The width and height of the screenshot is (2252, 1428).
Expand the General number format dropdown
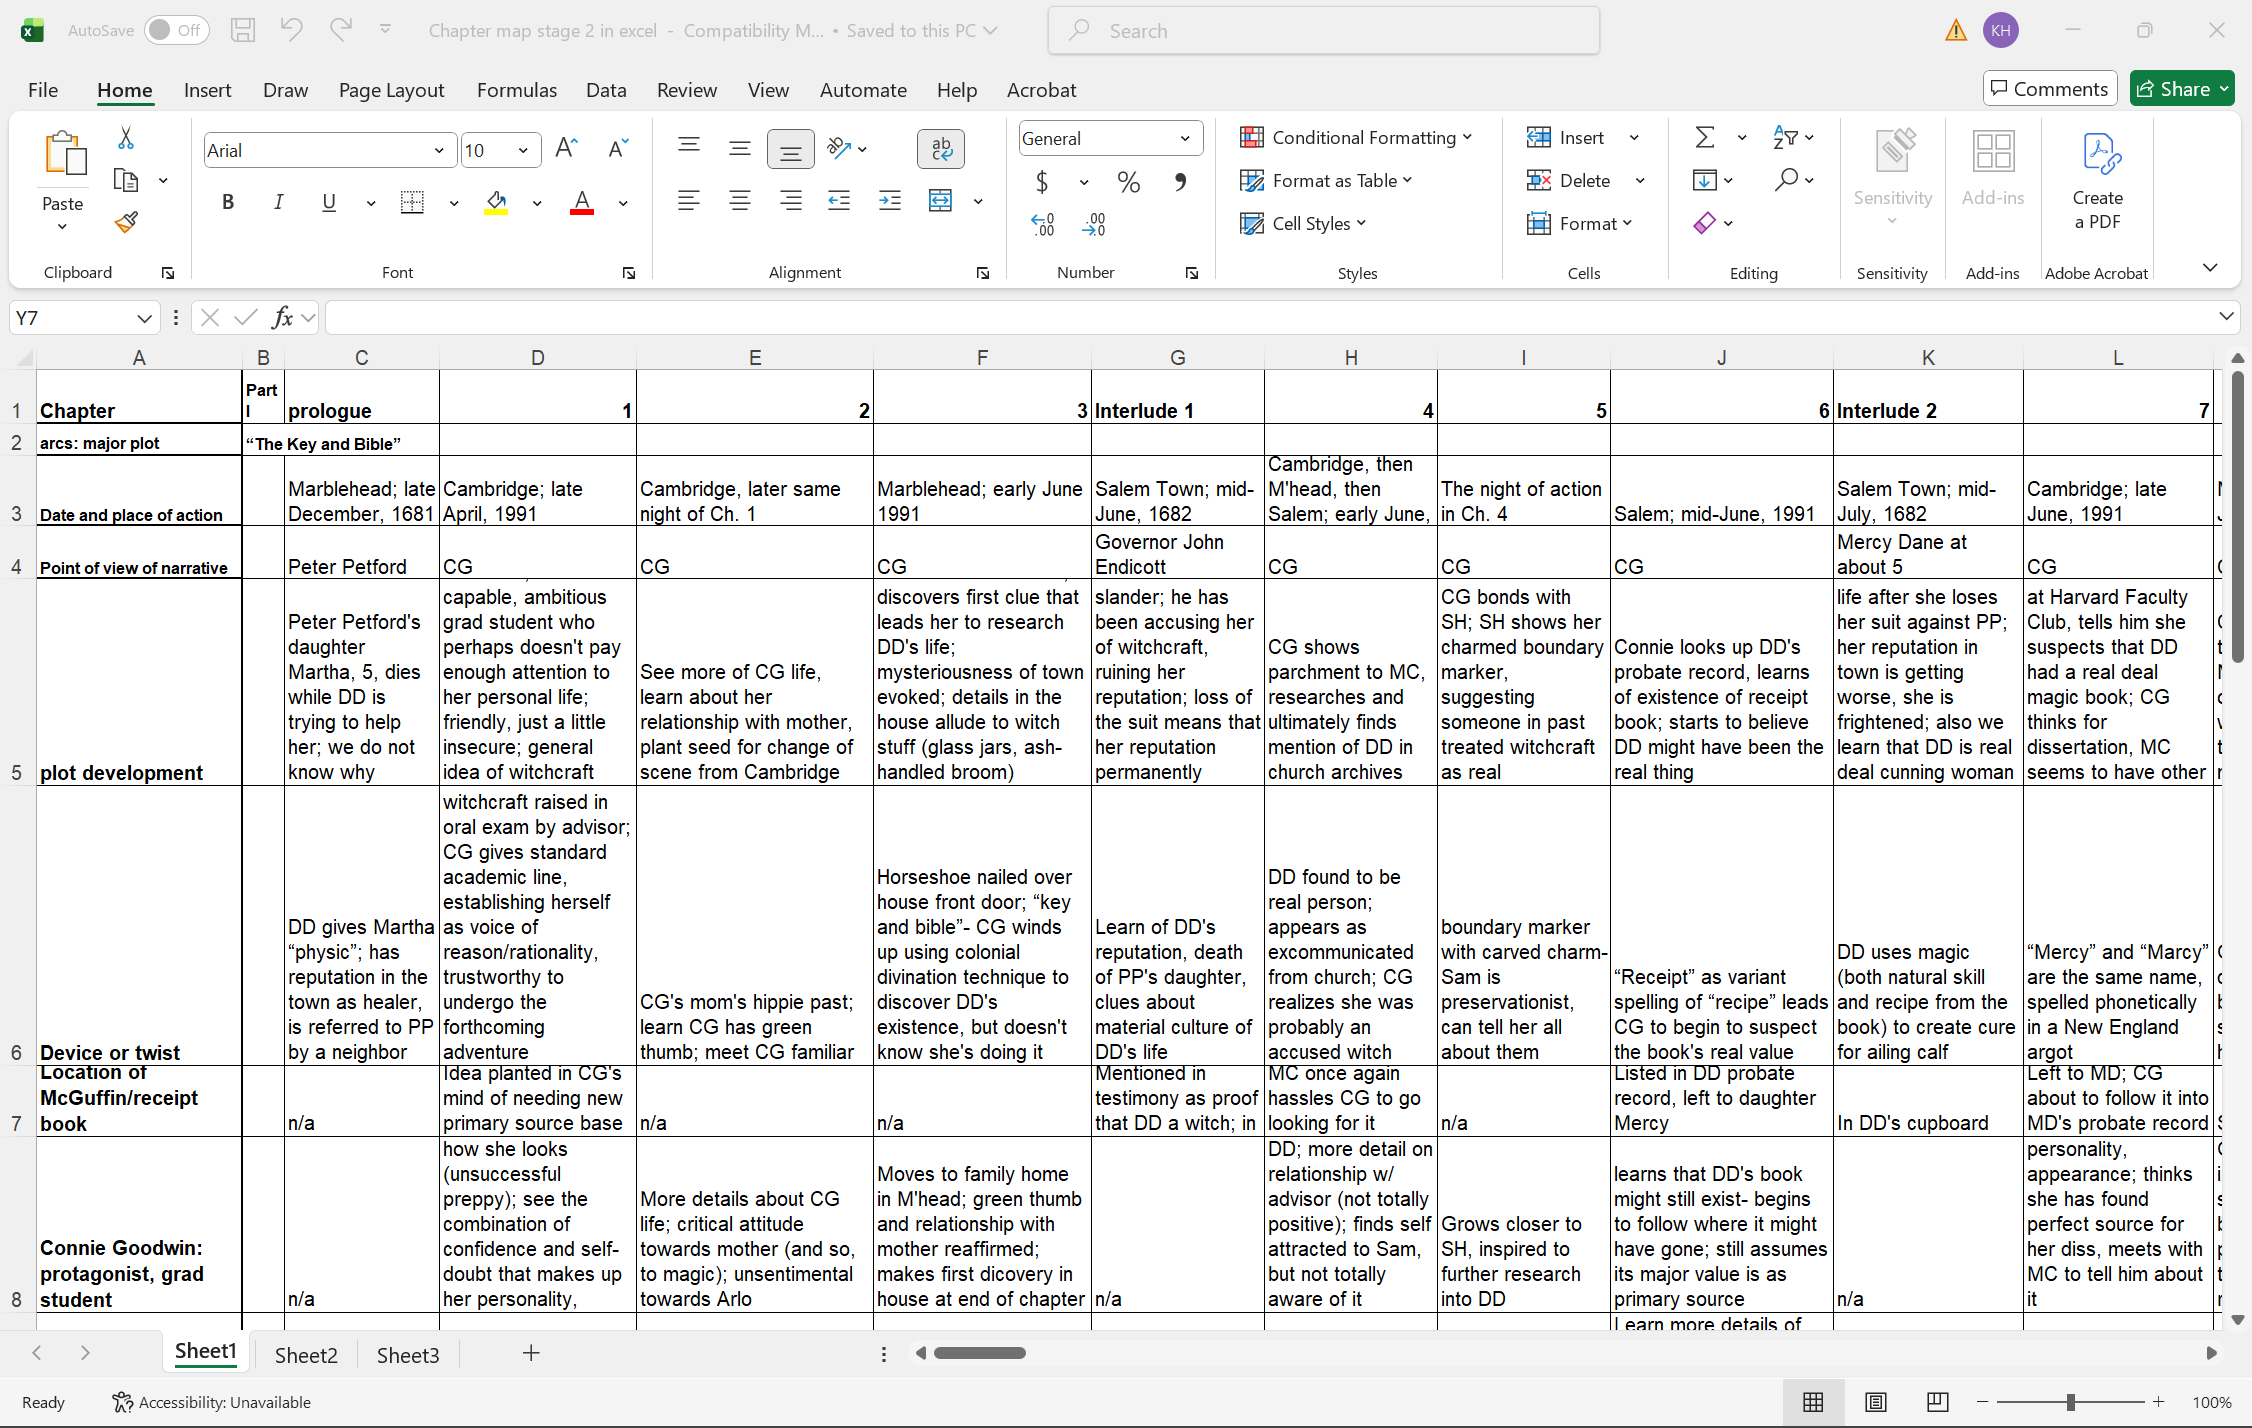click(x=1185, y=139)
